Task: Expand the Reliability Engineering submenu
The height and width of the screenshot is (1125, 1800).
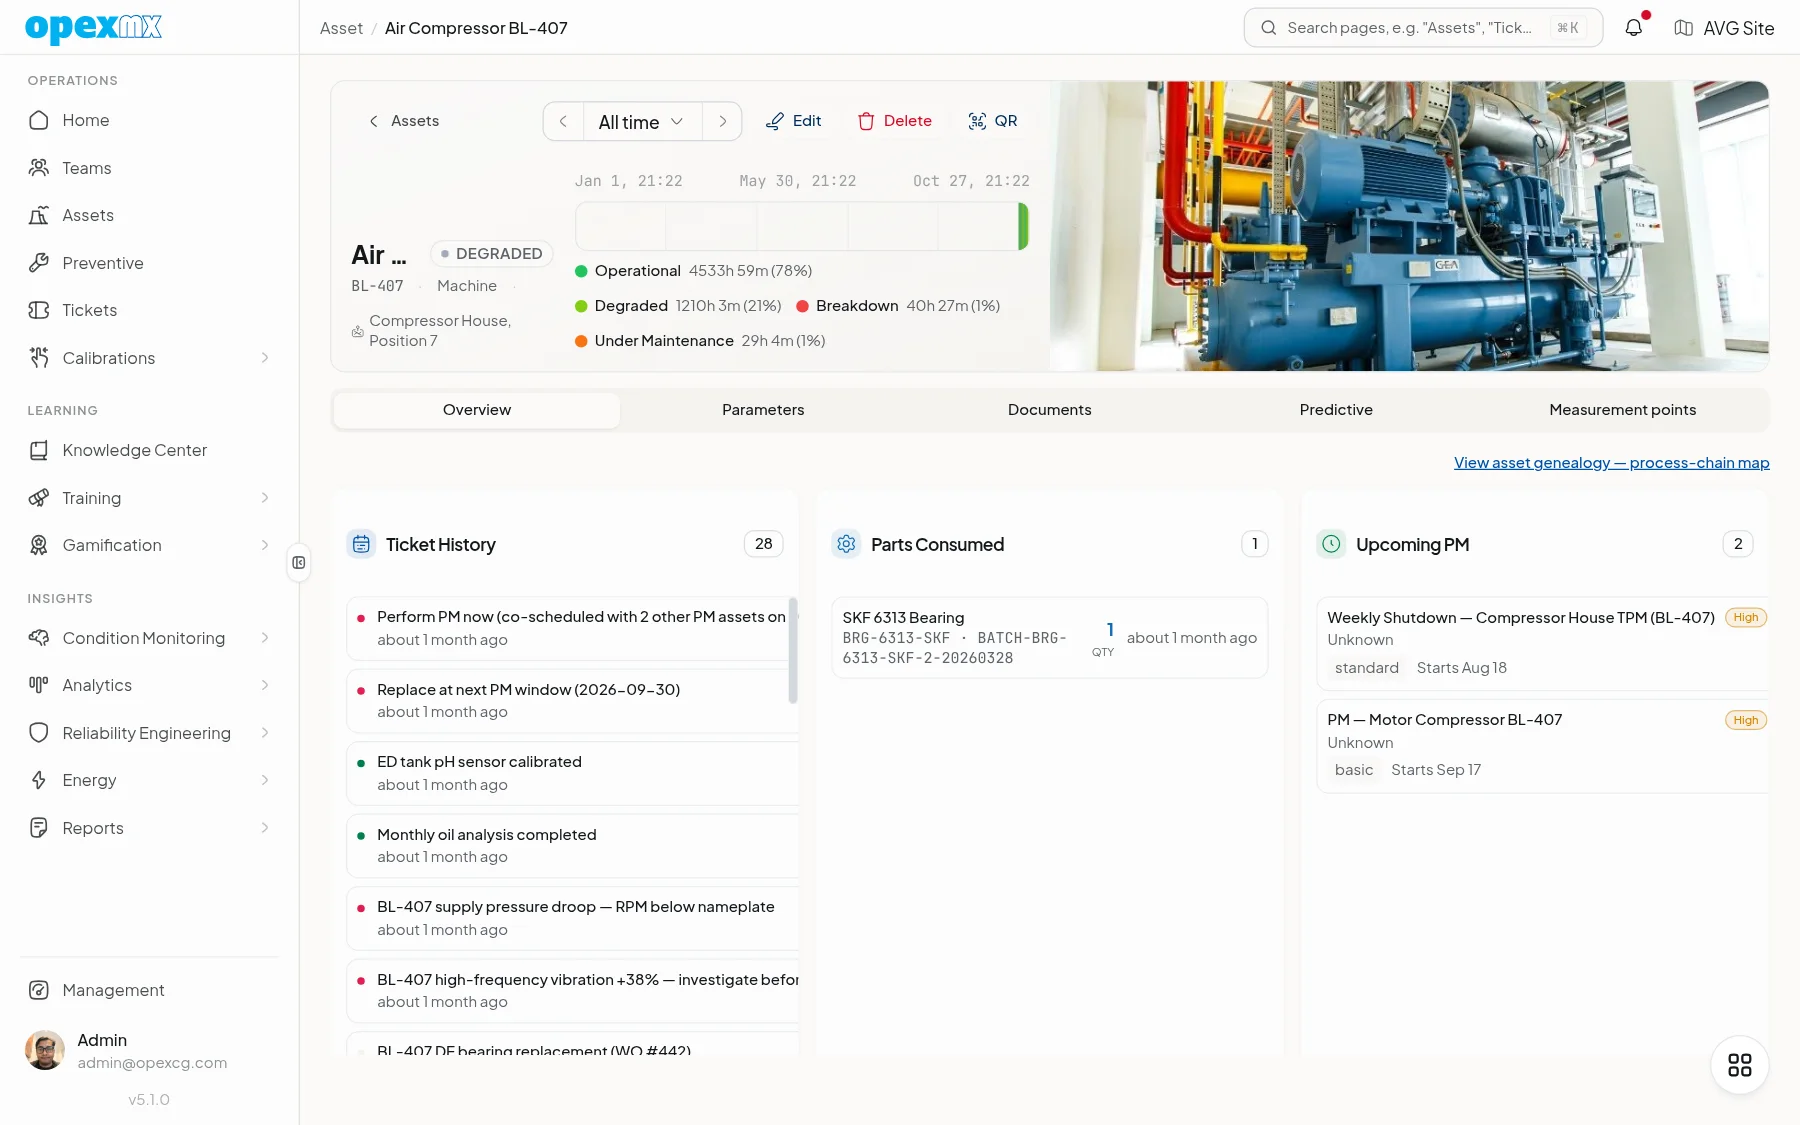Action: [x=265, y=733]
